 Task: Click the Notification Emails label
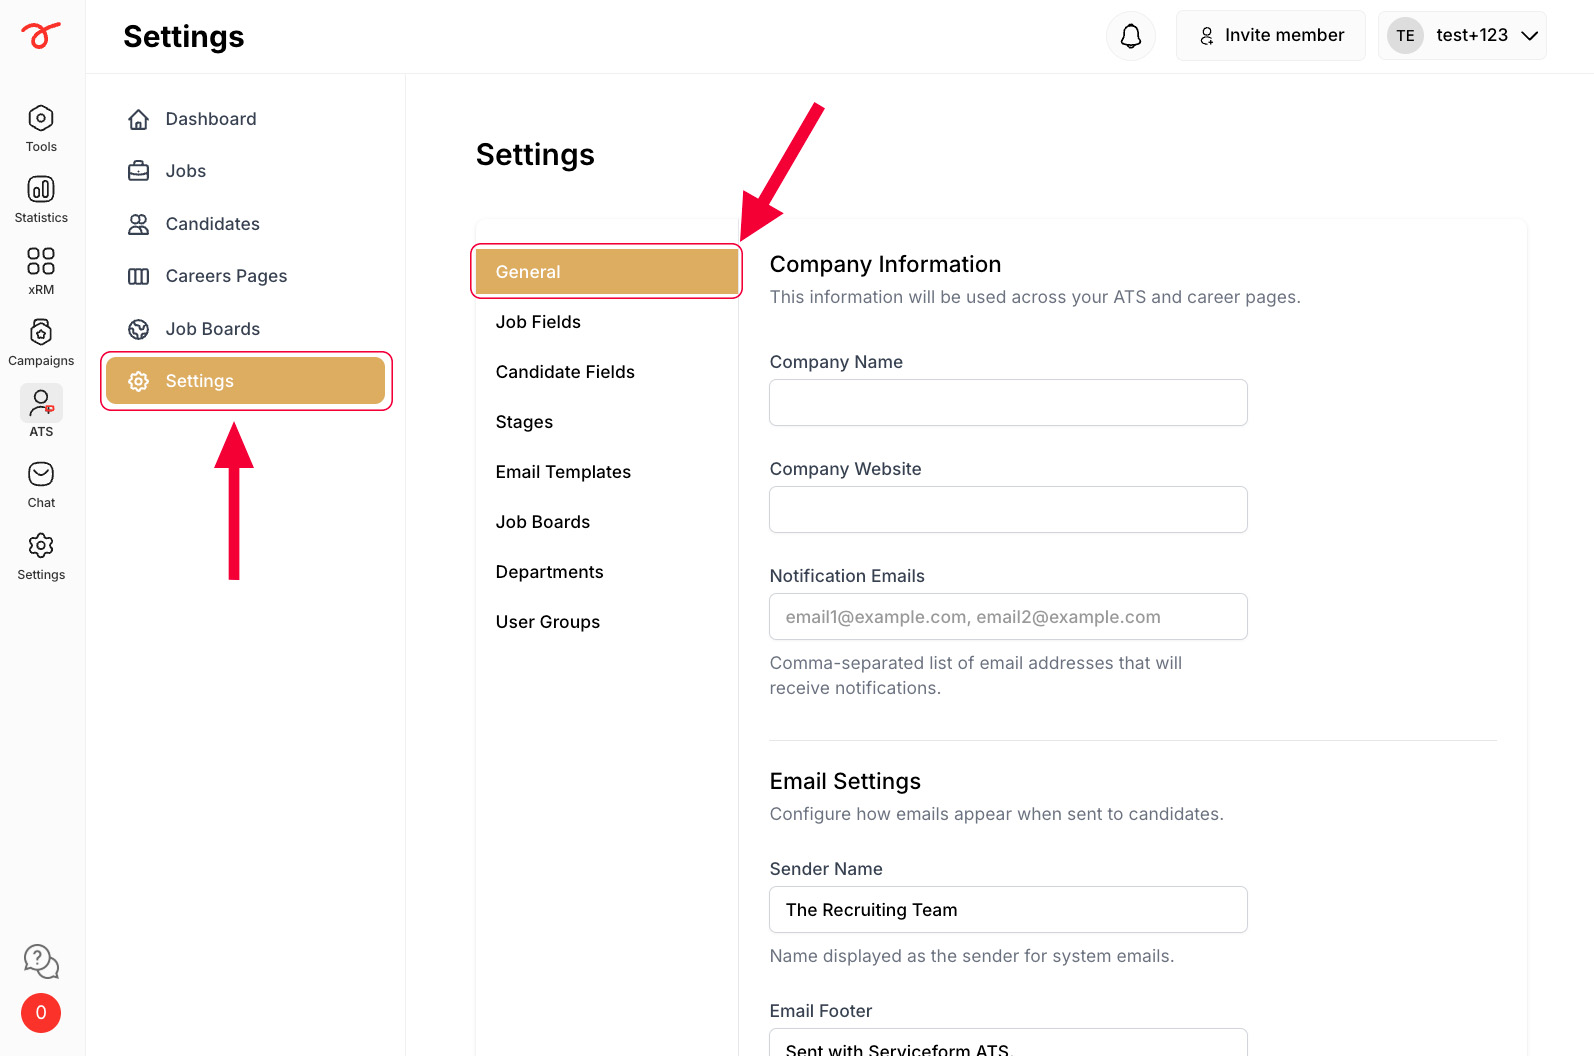847,576
